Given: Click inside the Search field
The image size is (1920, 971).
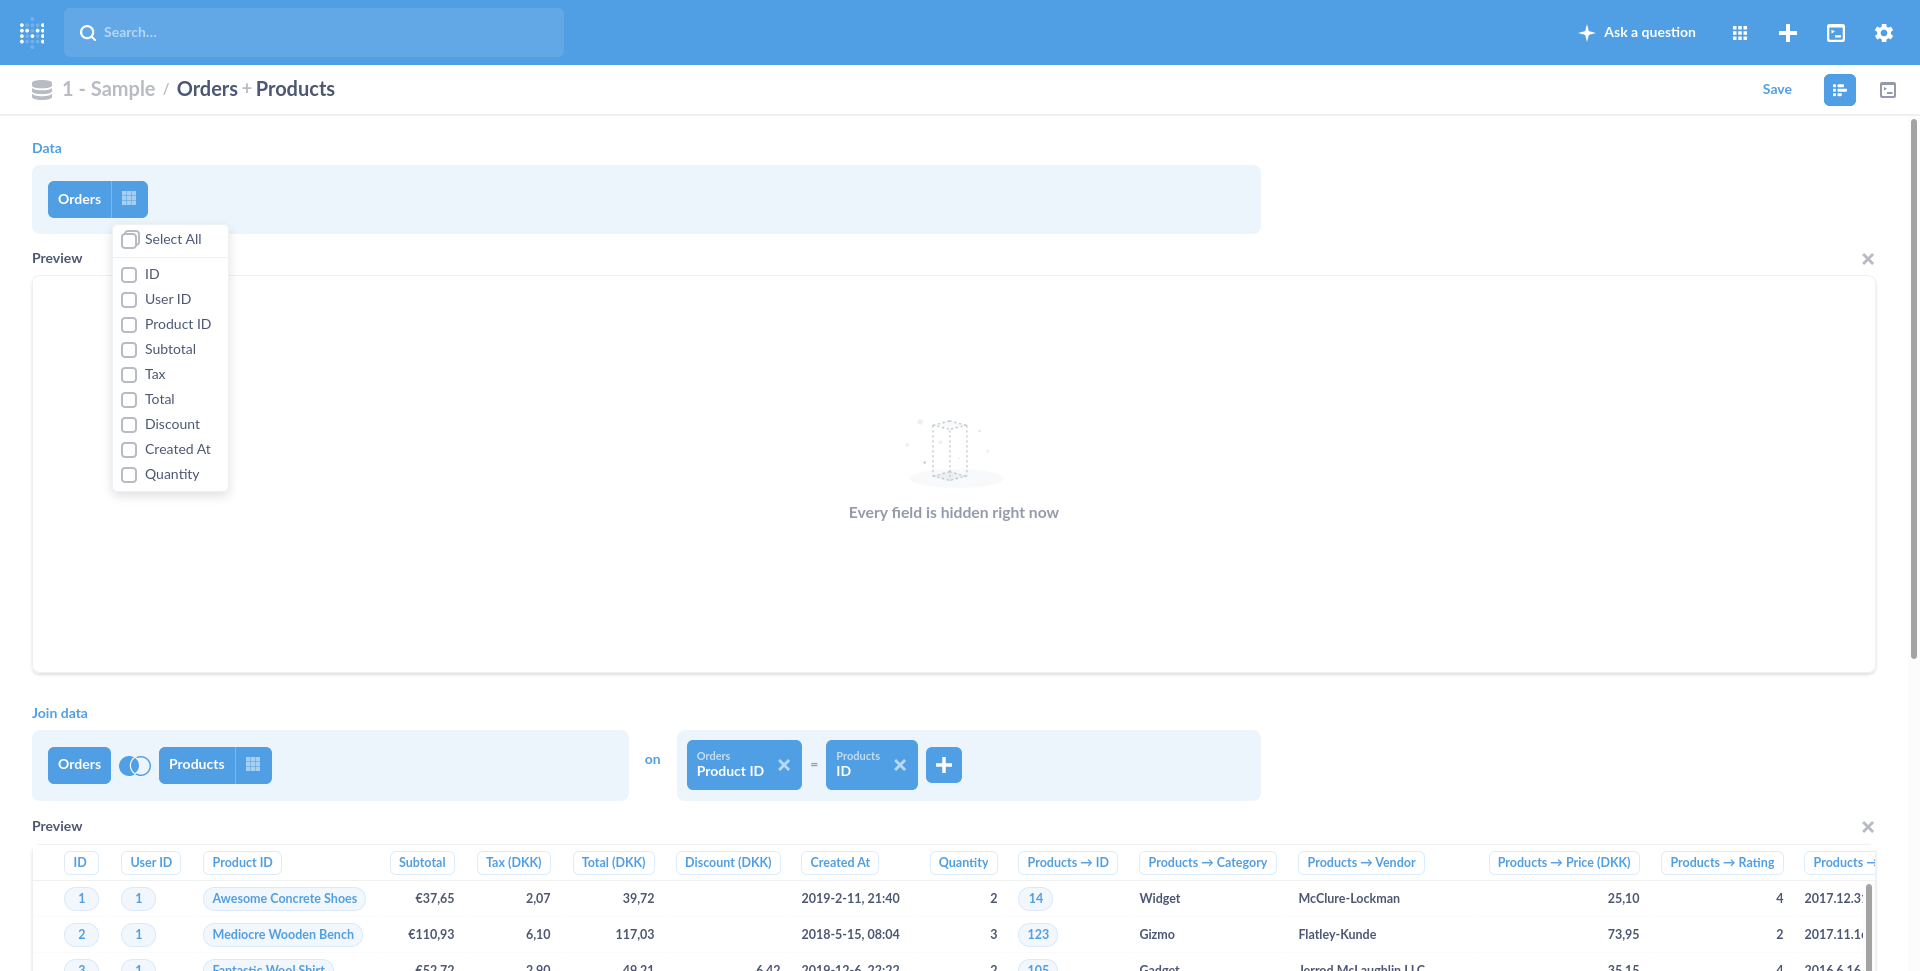Looking at the screenshot, I should click(x=314, y=32).
